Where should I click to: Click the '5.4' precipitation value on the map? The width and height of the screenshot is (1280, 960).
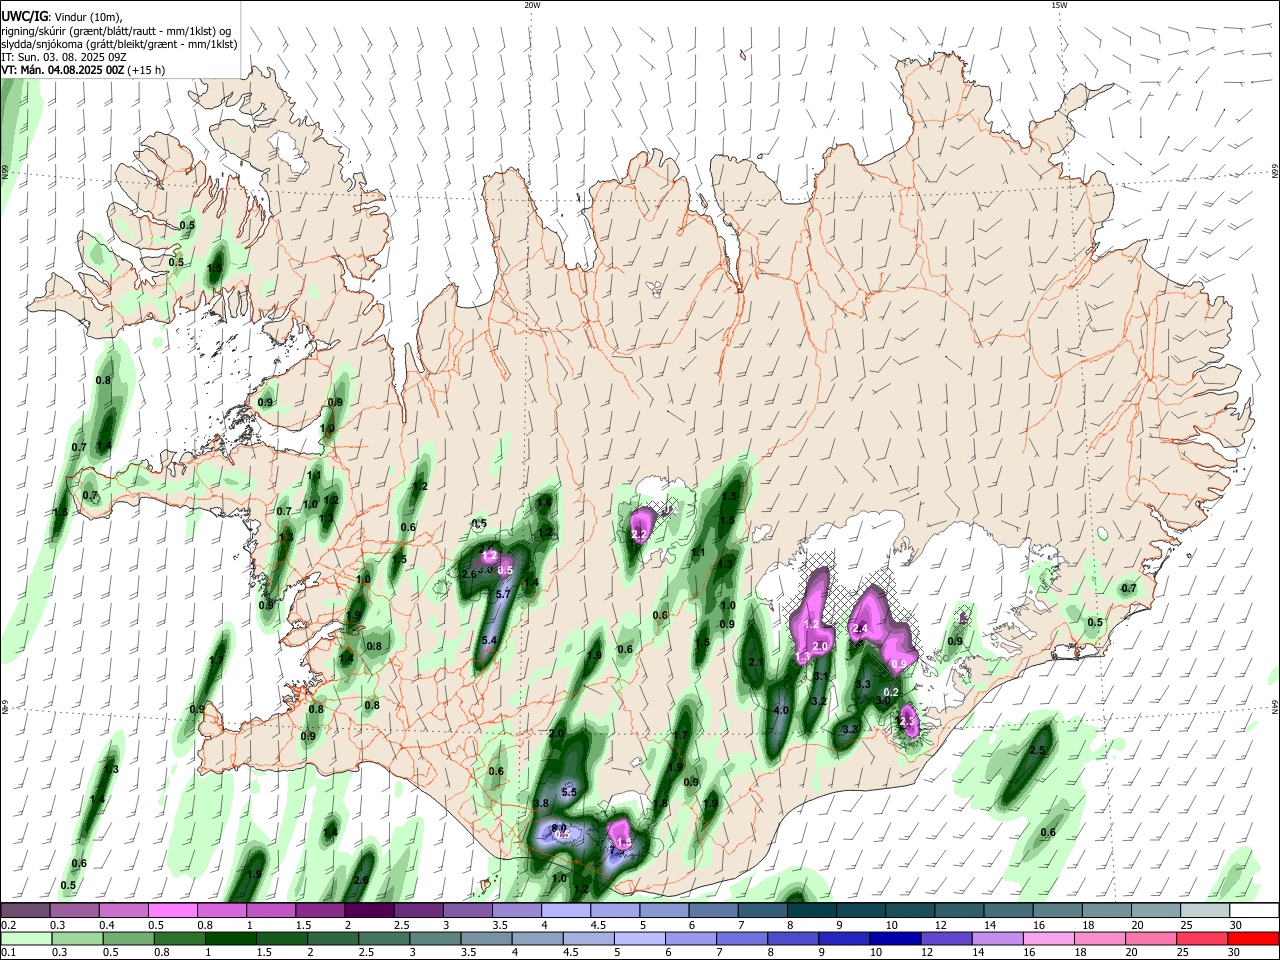pos(490,640)
